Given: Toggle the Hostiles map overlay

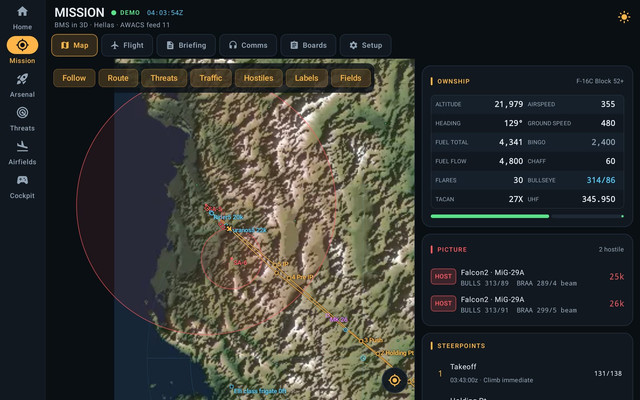Looking at the screenshot, I should pyautogui.click(x=258, y=78).
